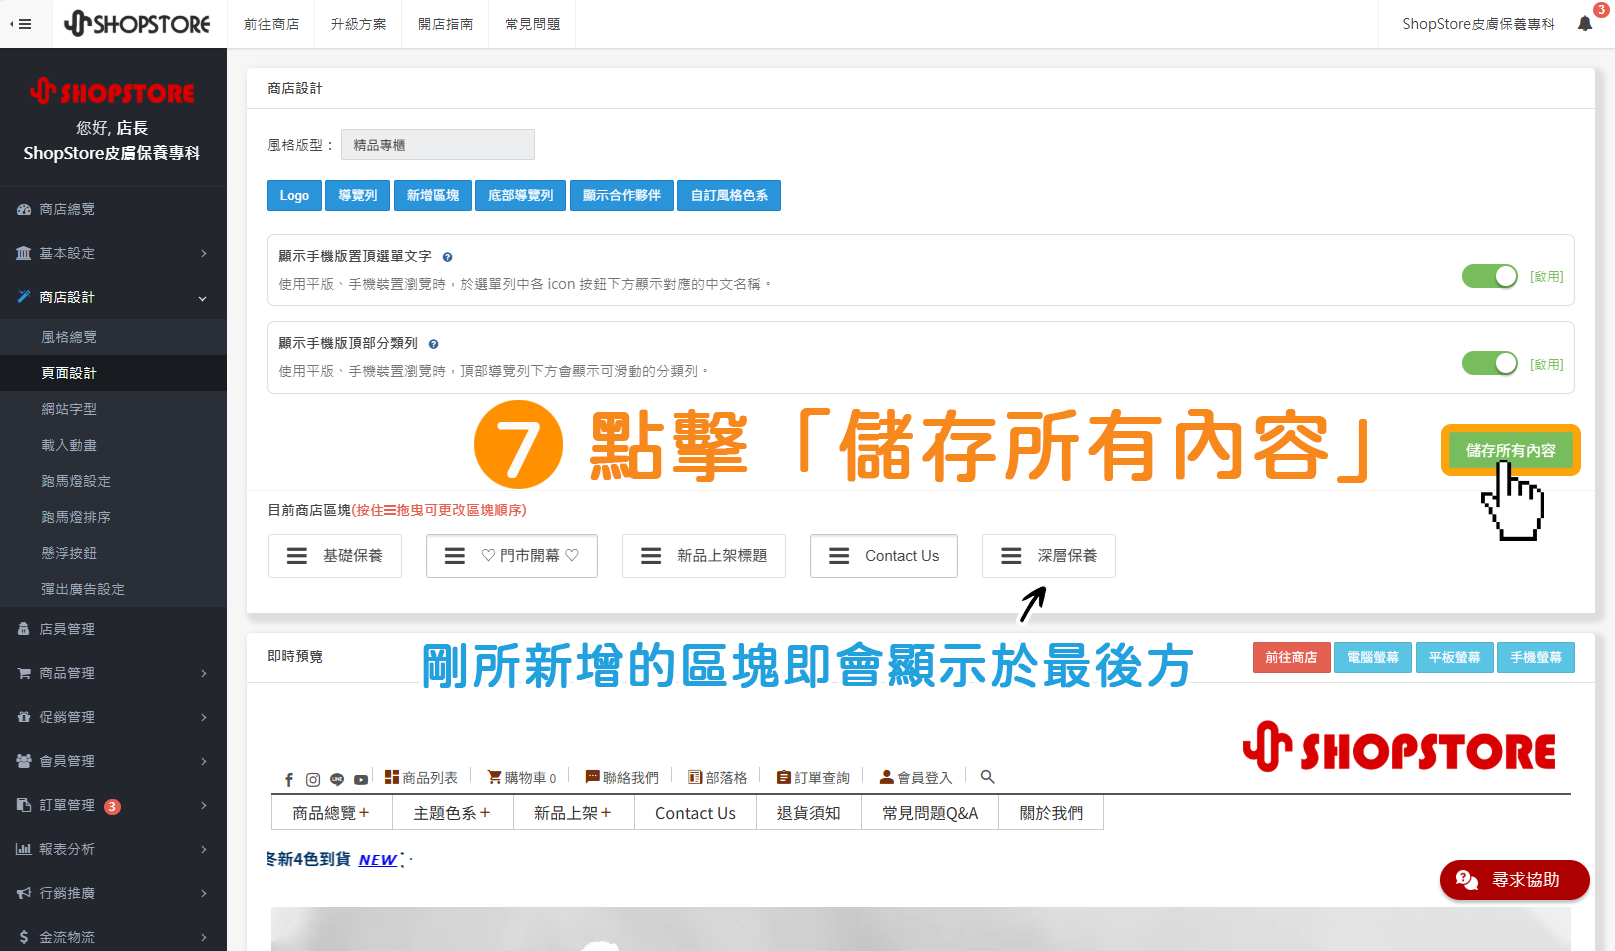Click the 訂單查詢 clipboard icon in preview
This screenshot has width=1615, height=951.
pyautogui.click(x=784, y=777)
